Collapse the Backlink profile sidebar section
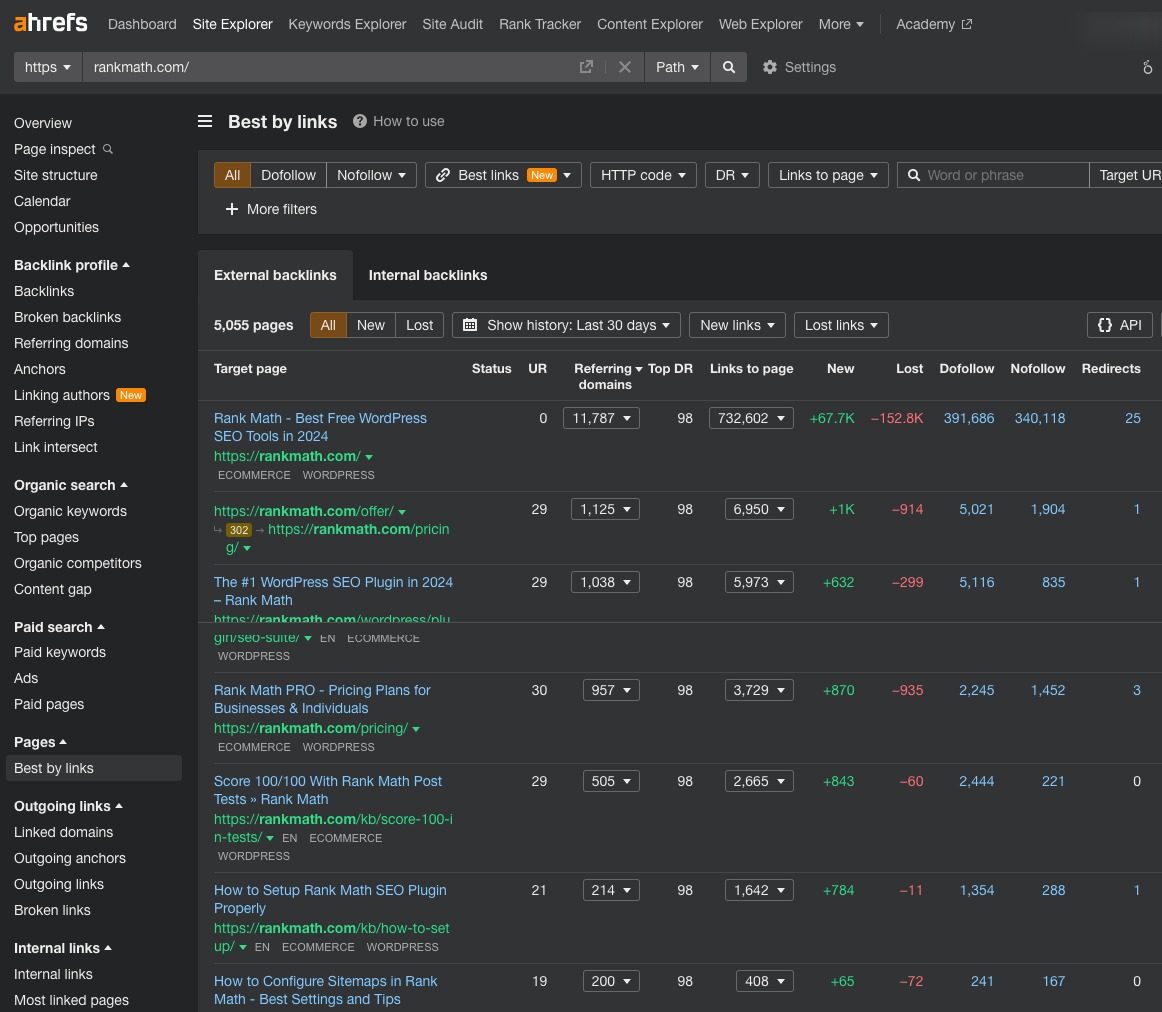Screen dimensions: 1162x1012 coord(72,265)
